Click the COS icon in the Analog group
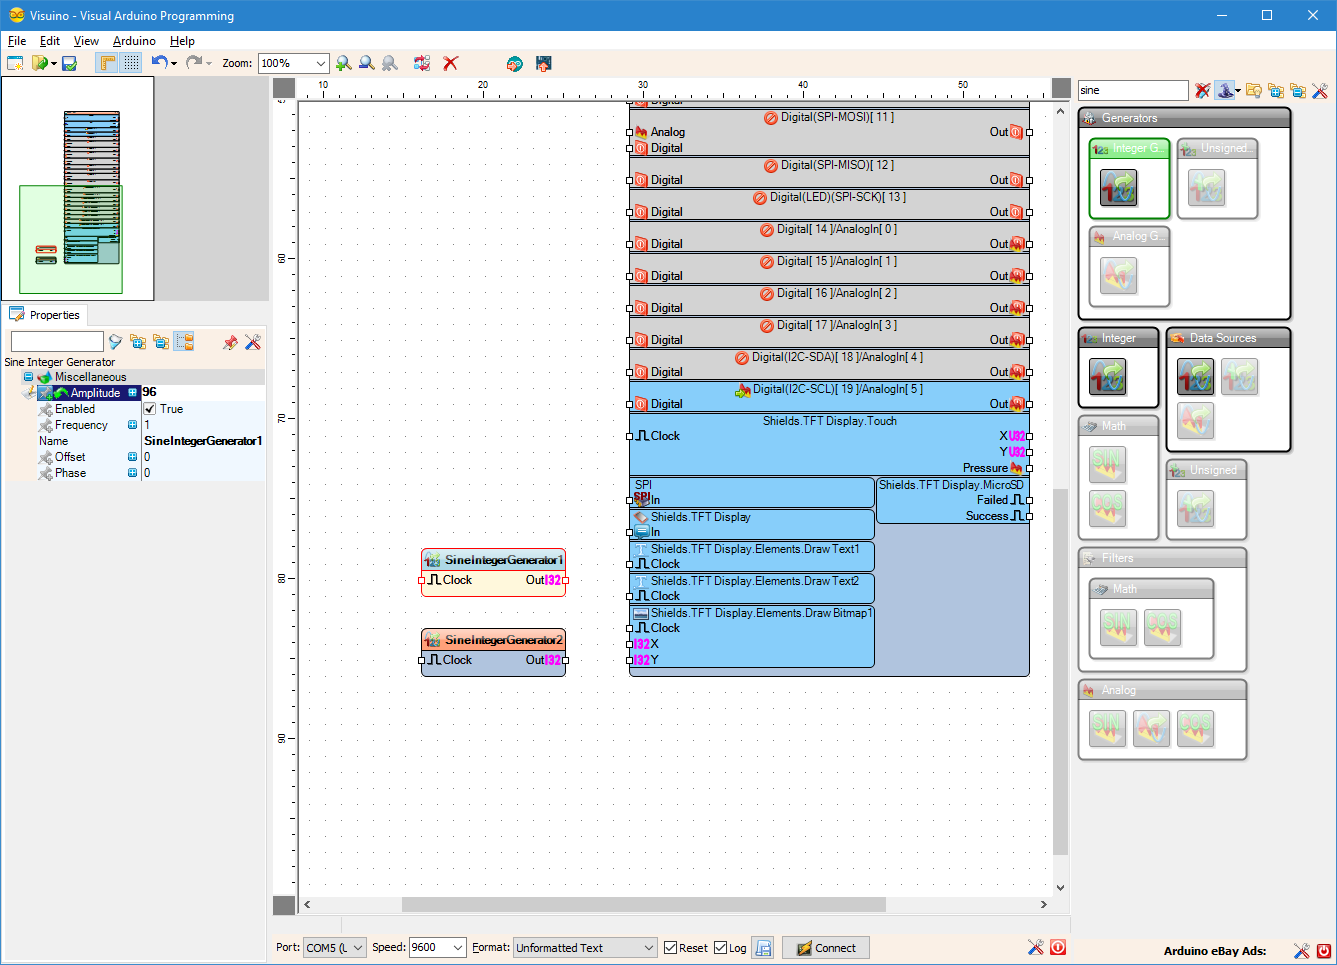Viewport: 1337px width, 965px height. 1195,728
